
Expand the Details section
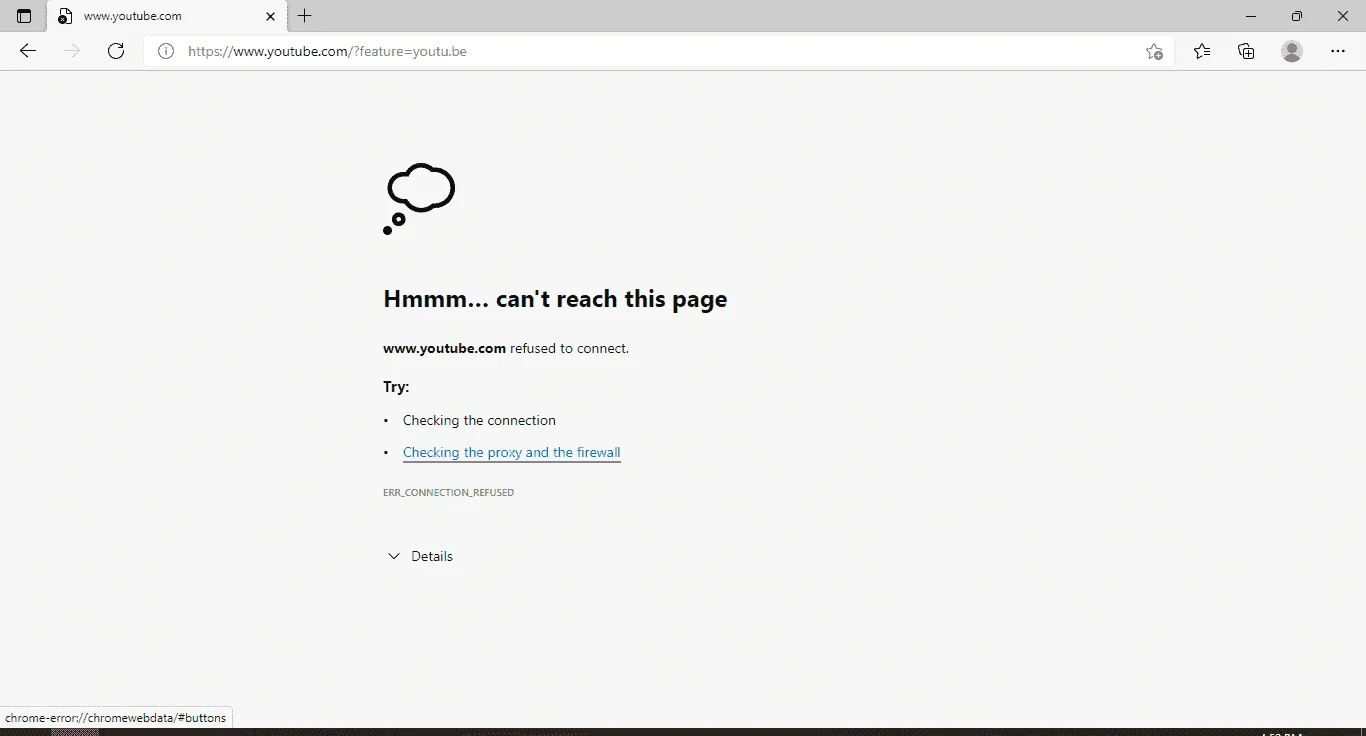pos(420,556)
